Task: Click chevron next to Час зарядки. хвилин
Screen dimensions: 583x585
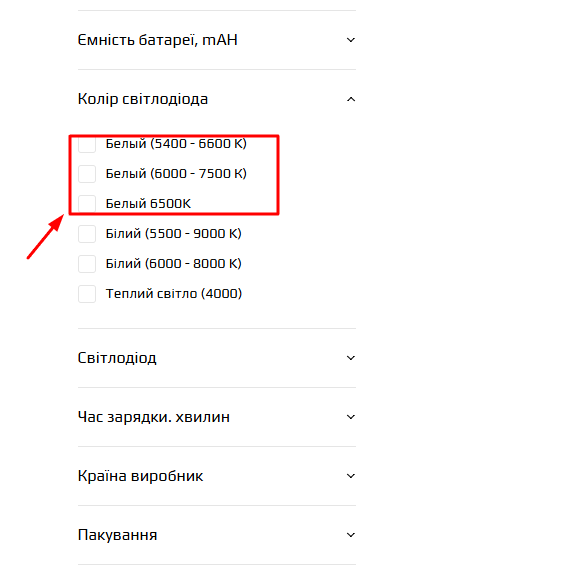Action: point(351,417)
